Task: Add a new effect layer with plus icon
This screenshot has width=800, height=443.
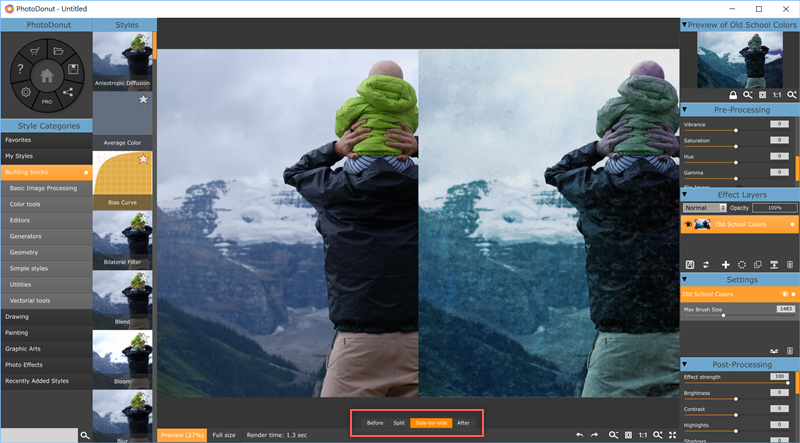Action: (725, 264)
